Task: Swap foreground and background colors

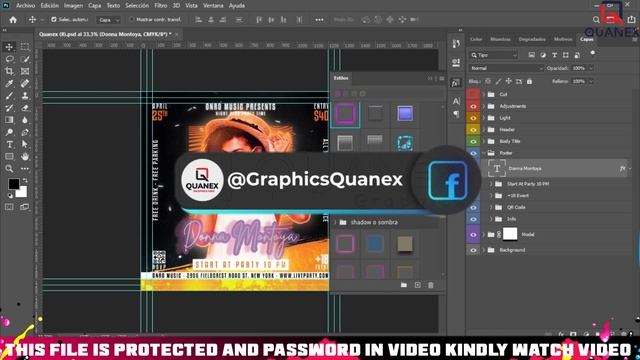Action: click(24, 180)
